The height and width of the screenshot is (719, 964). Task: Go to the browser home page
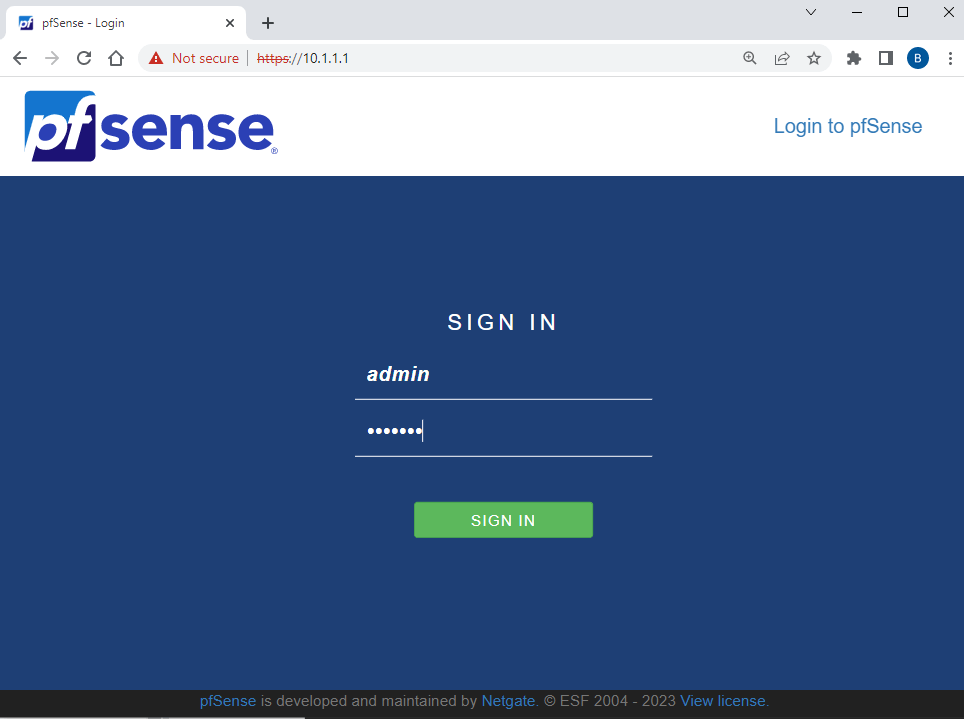[x=116, y=58]
